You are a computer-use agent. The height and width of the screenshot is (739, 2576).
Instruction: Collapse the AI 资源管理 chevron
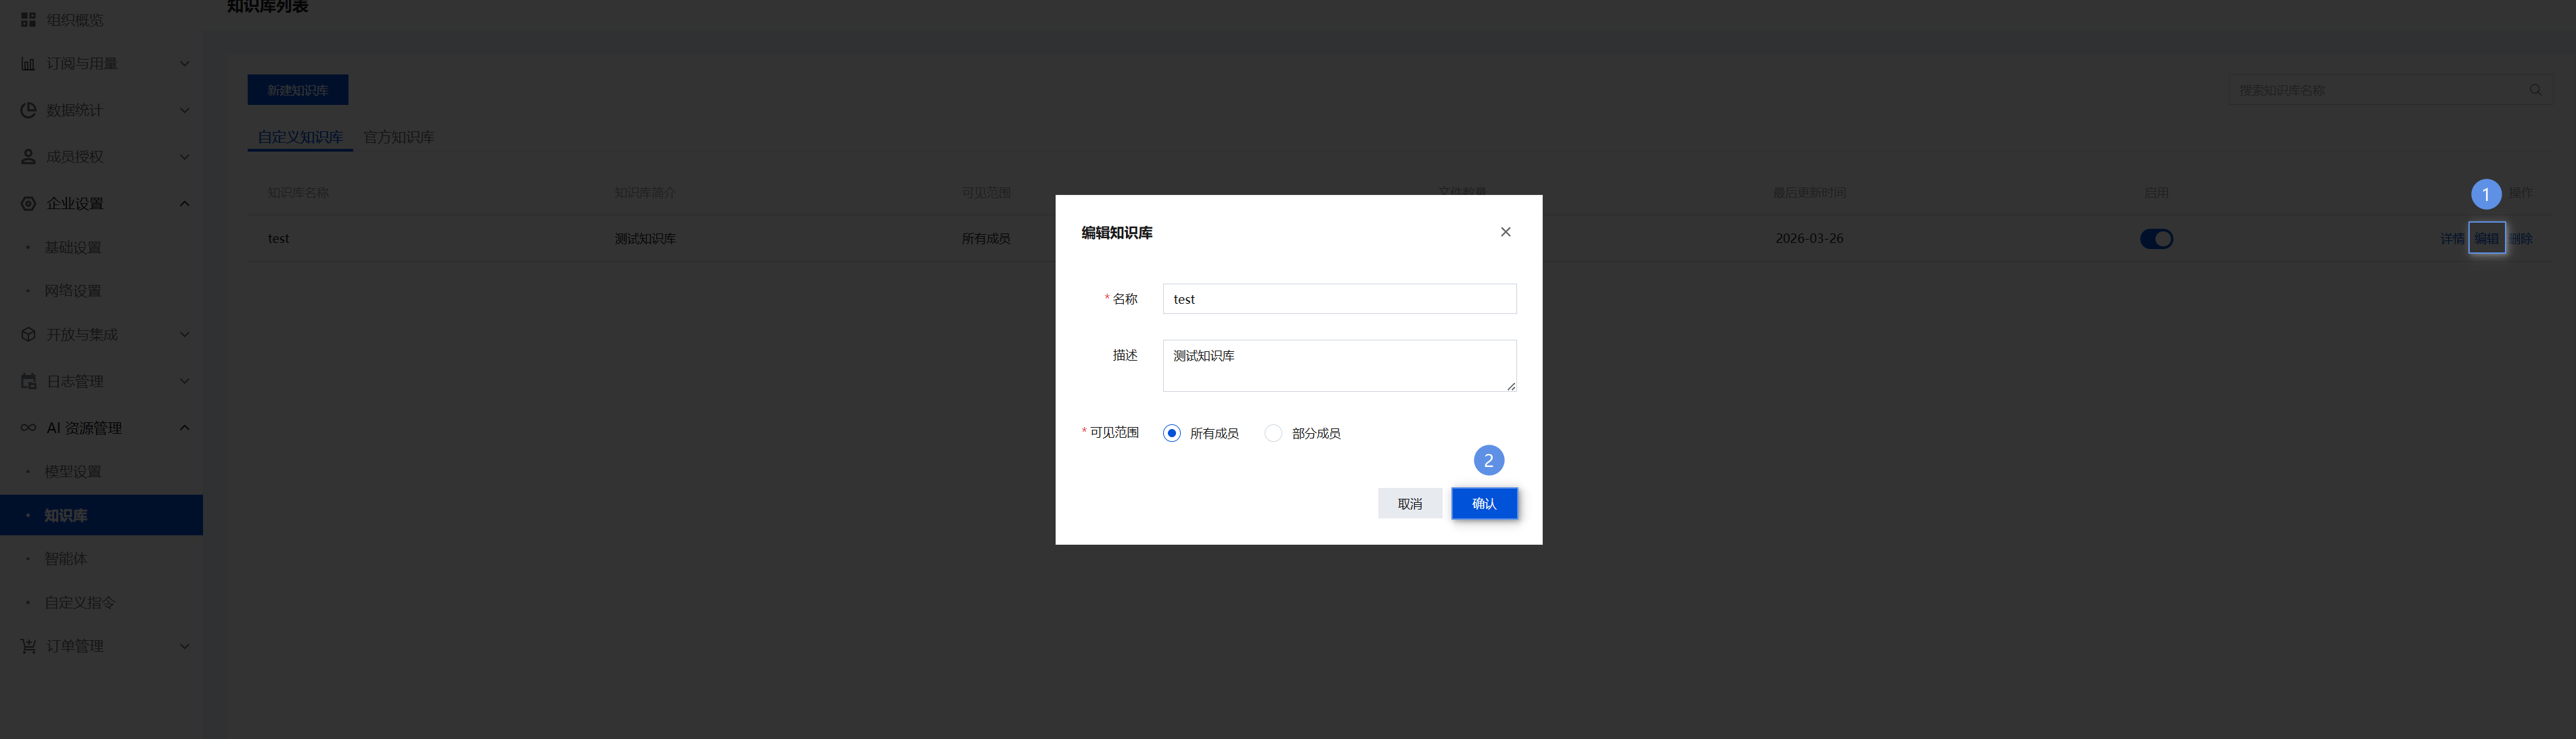pos(184,428)
